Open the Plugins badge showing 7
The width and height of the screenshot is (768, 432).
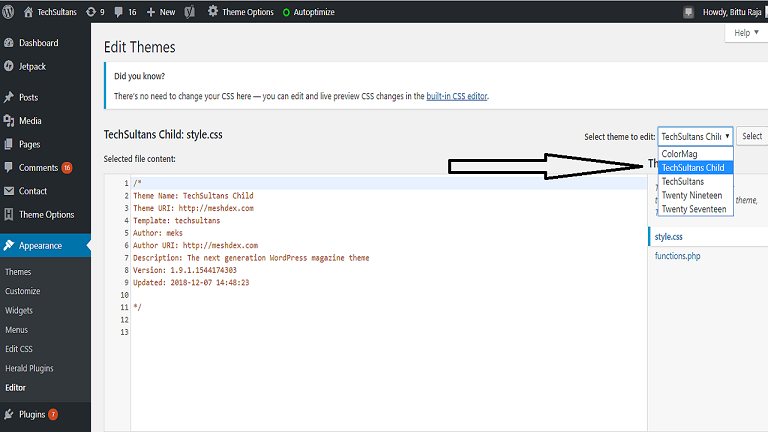[53, 414]
